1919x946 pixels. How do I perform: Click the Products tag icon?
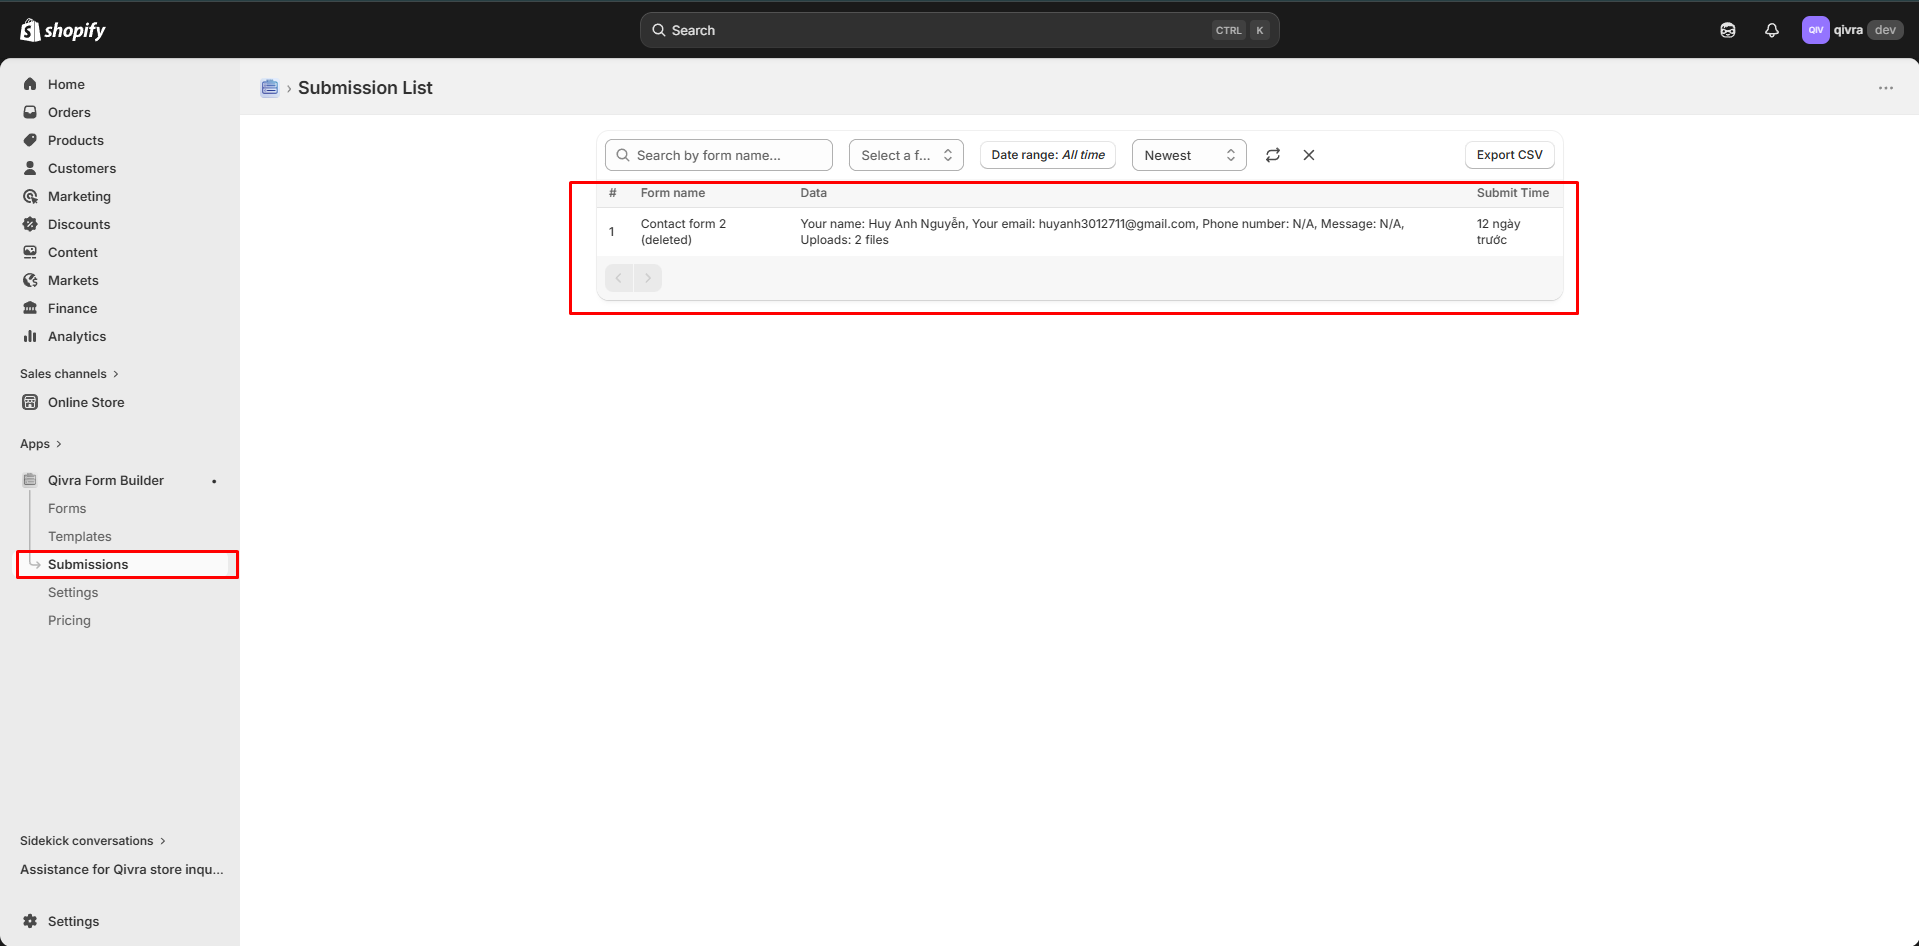click(x=30, y=140)
